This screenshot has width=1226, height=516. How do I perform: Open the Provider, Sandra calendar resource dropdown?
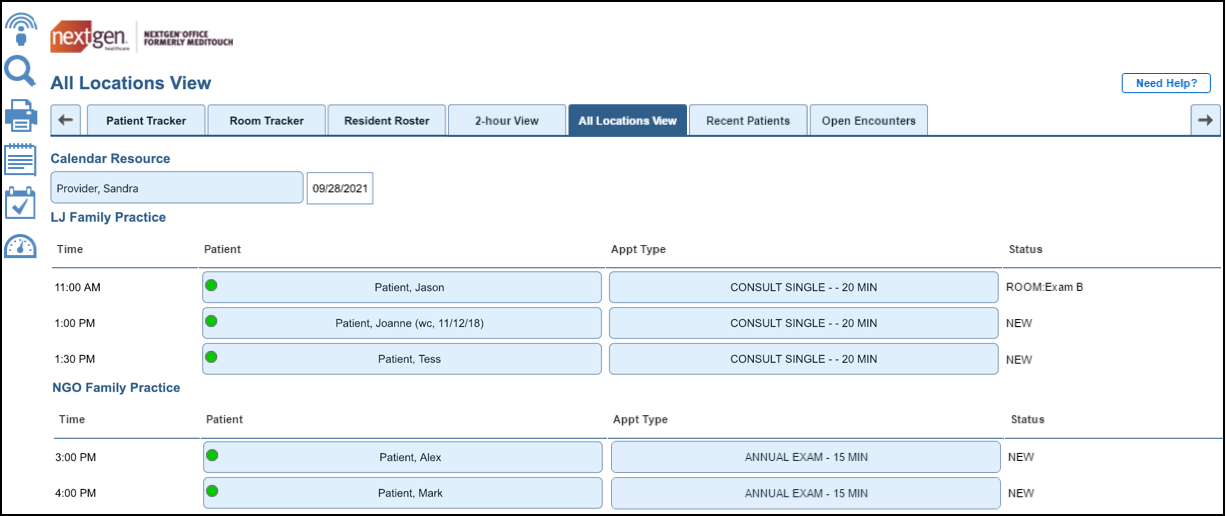pyautogui.click(x=177, y=188)
